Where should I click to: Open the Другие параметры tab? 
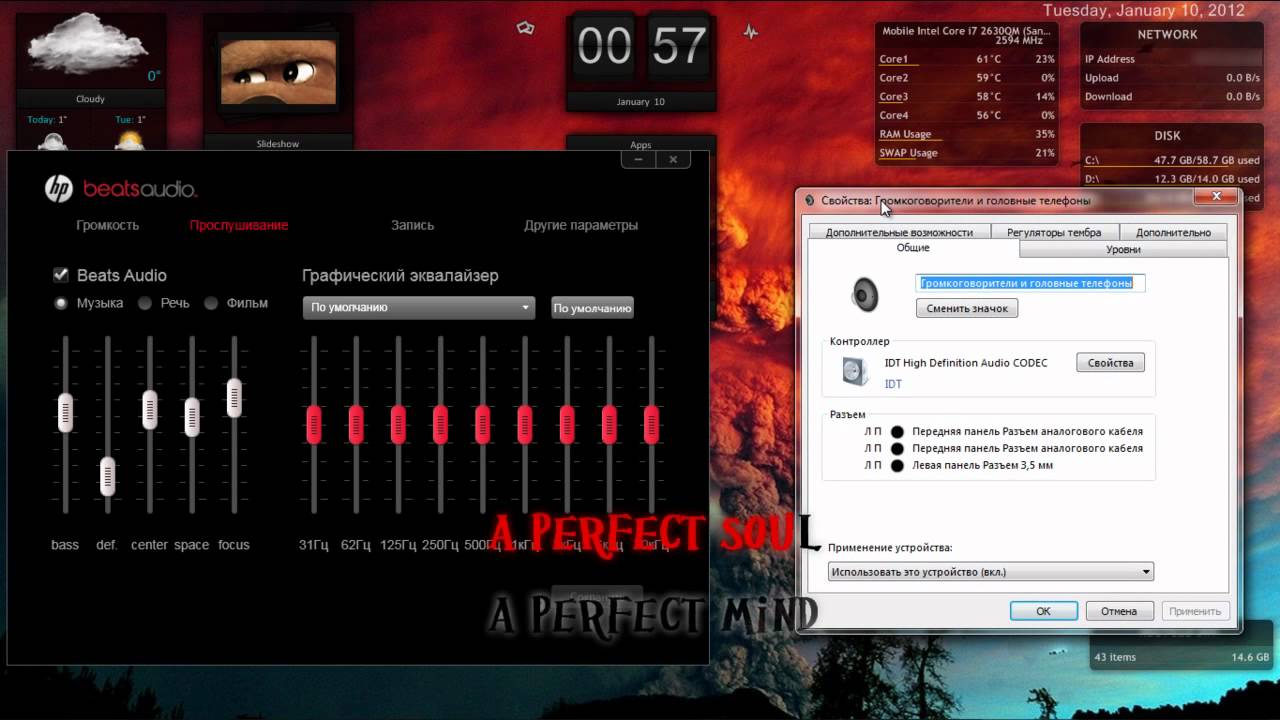(x=581, y=225)
